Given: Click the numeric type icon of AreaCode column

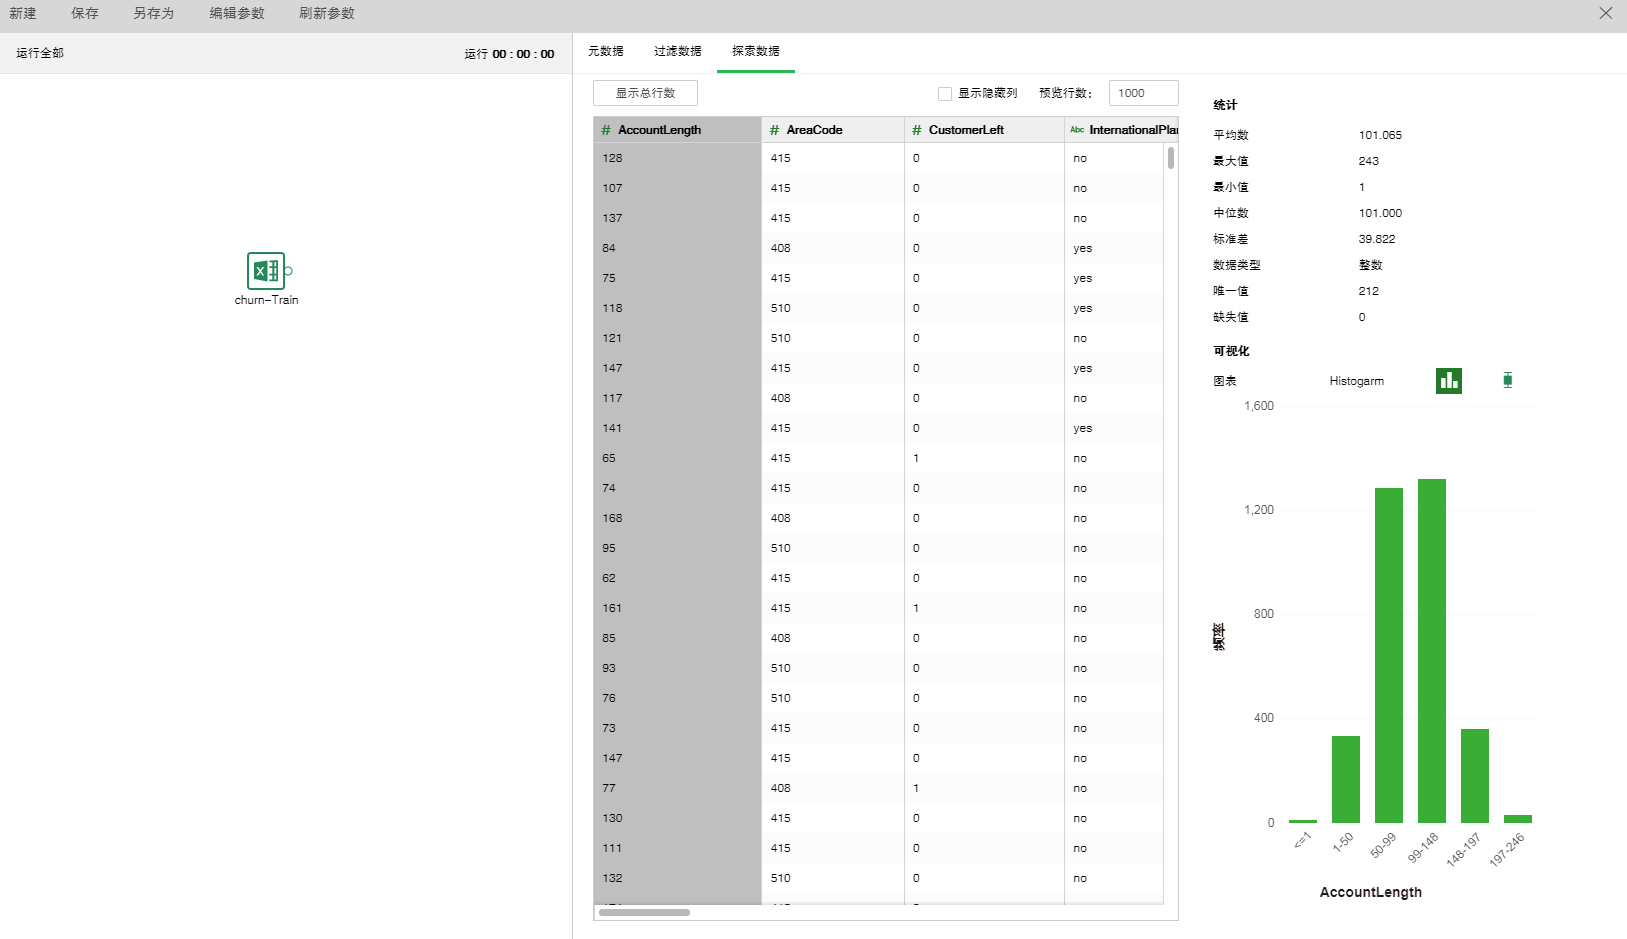Looking at the screenshot, I should [x=774, y=130].
